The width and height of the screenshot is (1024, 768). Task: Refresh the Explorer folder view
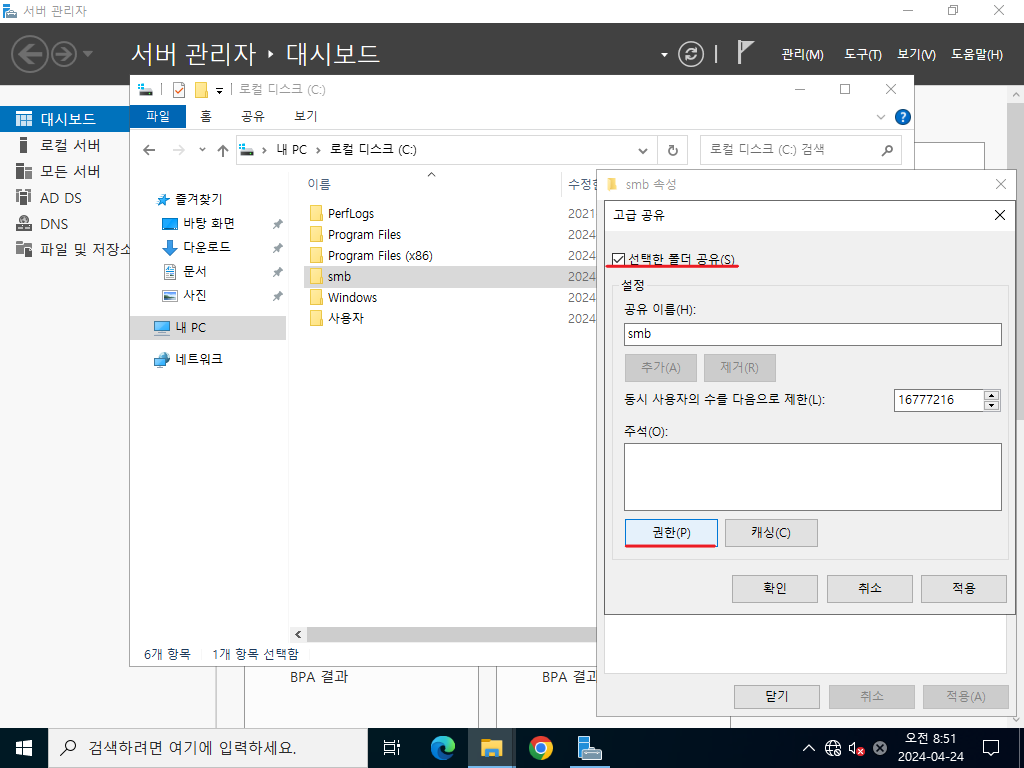673,150
